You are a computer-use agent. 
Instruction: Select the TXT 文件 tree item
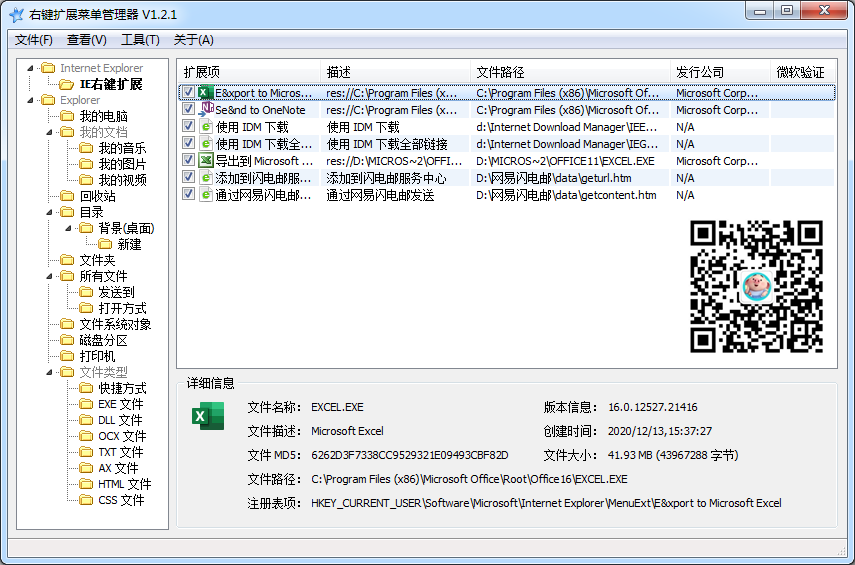click(x=121, y=452)
